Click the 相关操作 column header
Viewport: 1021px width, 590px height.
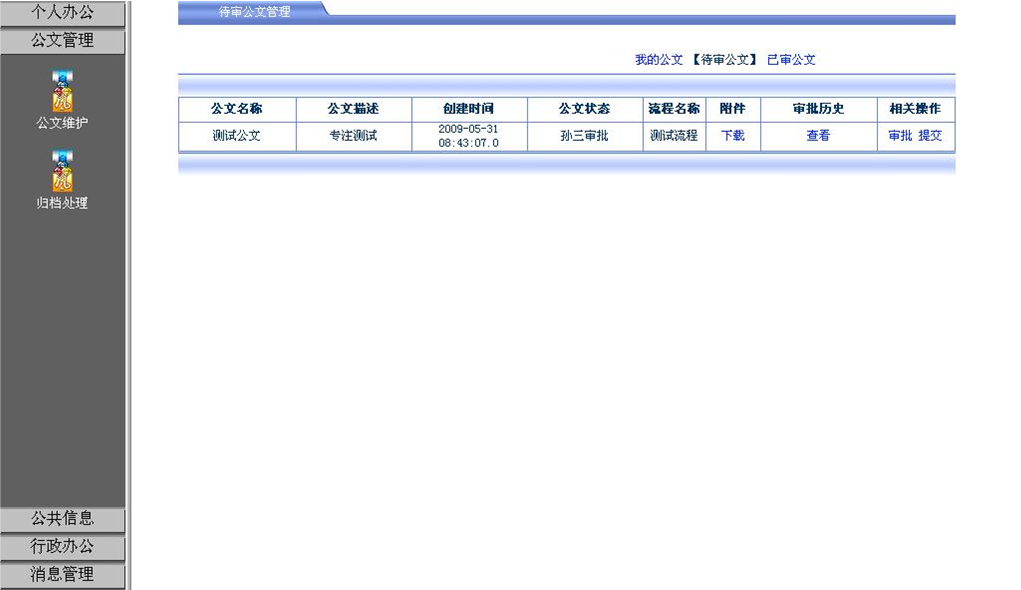pos(916,109)
